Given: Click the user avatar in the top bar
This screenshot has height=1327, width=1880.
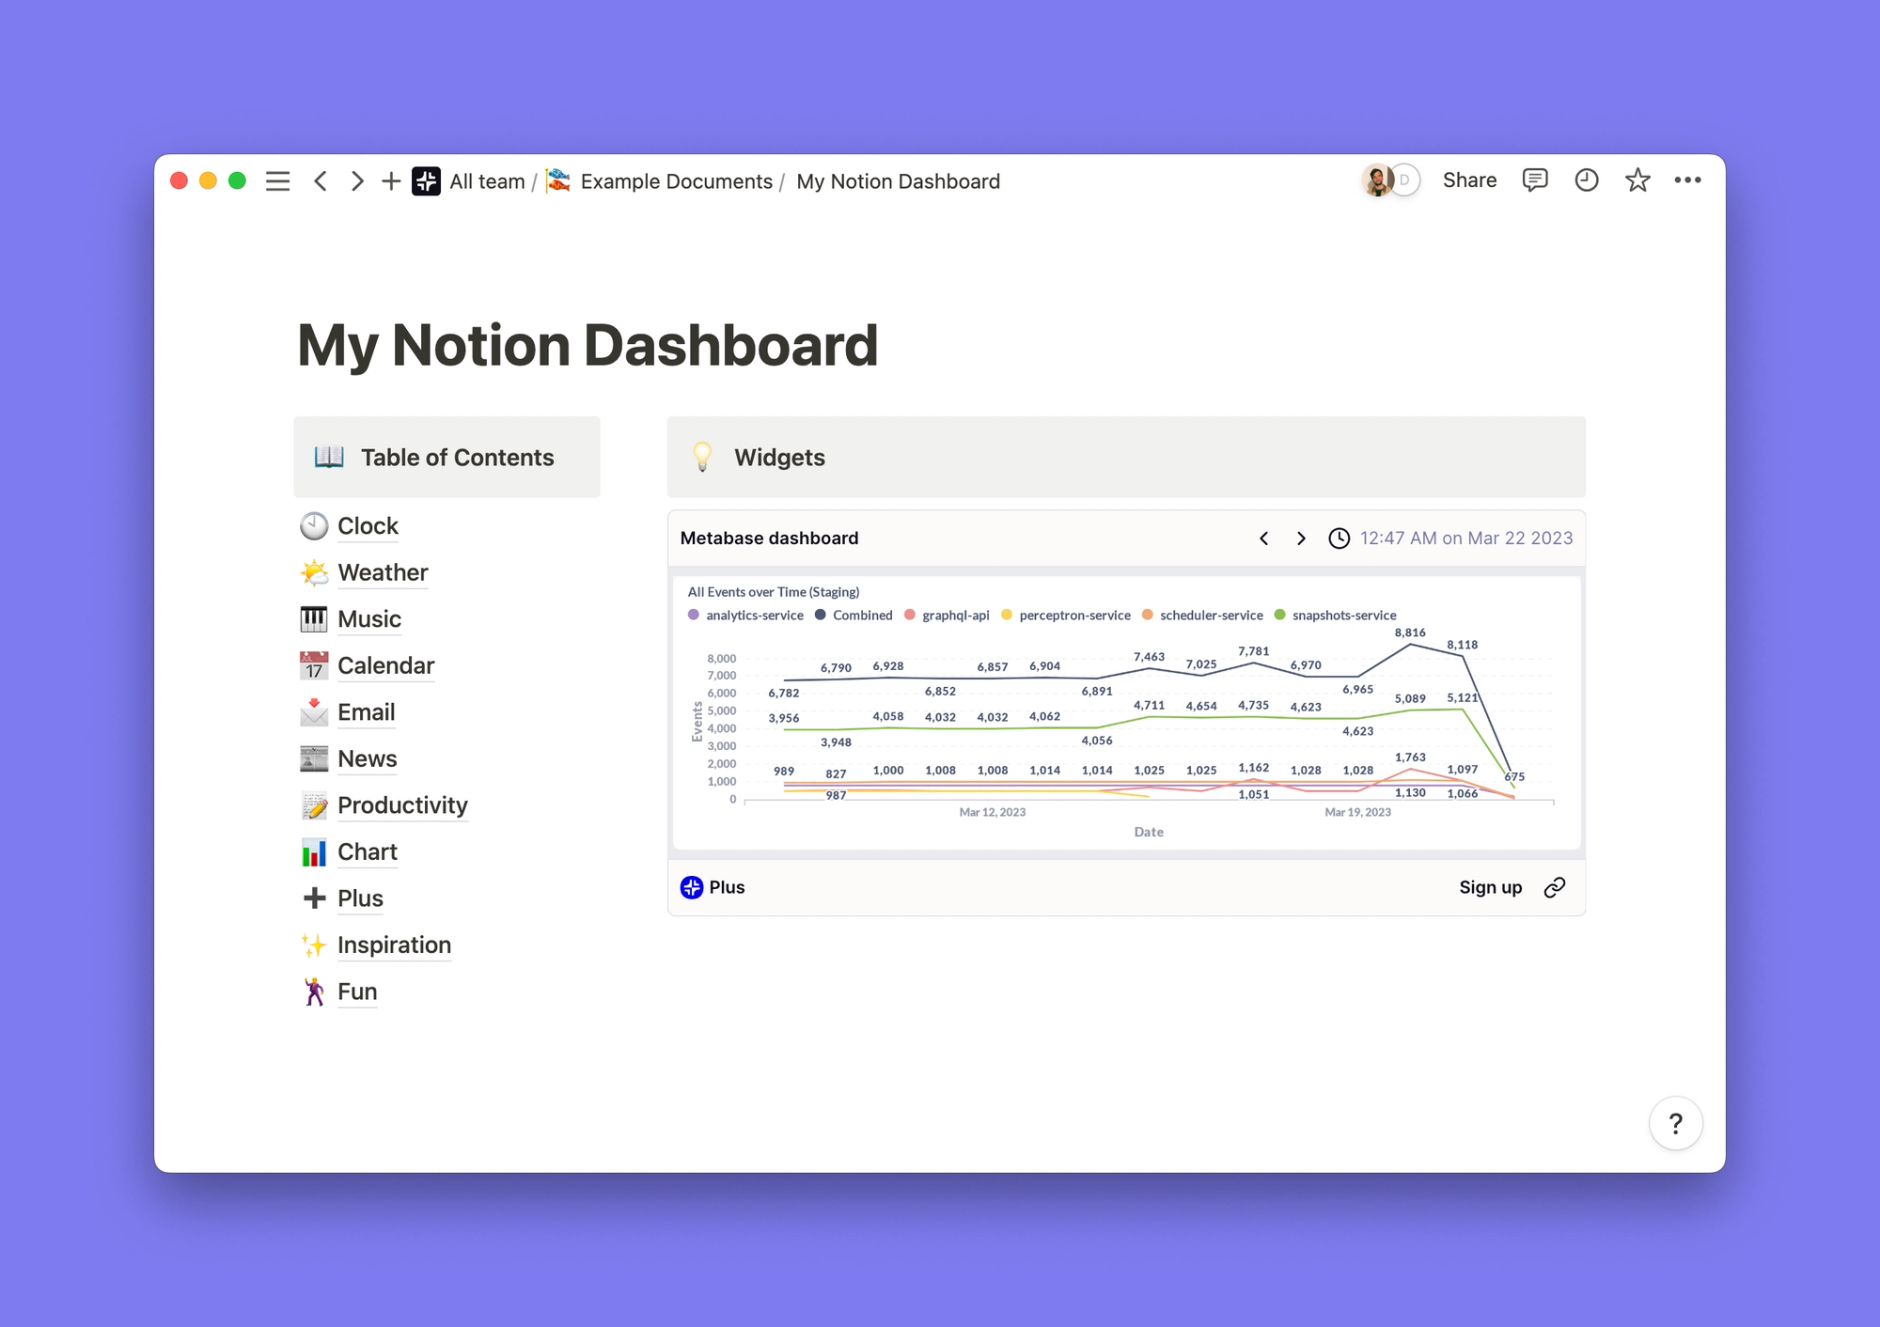Looking at the screenshot, I should (1378, 181).
